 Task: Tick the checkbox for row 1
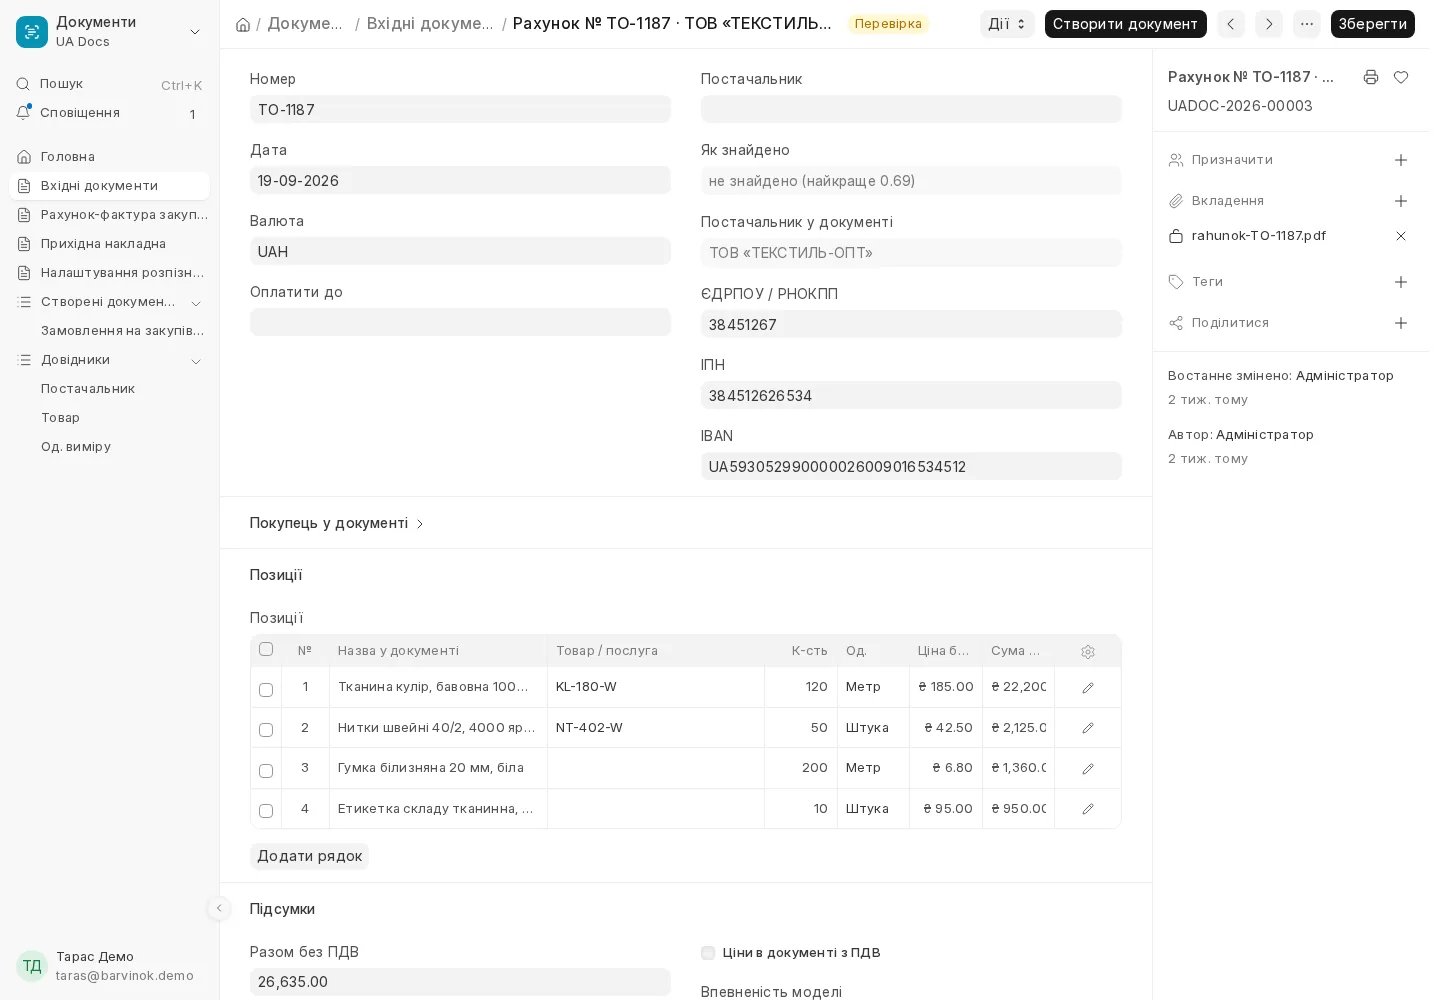tap(266, 690)
